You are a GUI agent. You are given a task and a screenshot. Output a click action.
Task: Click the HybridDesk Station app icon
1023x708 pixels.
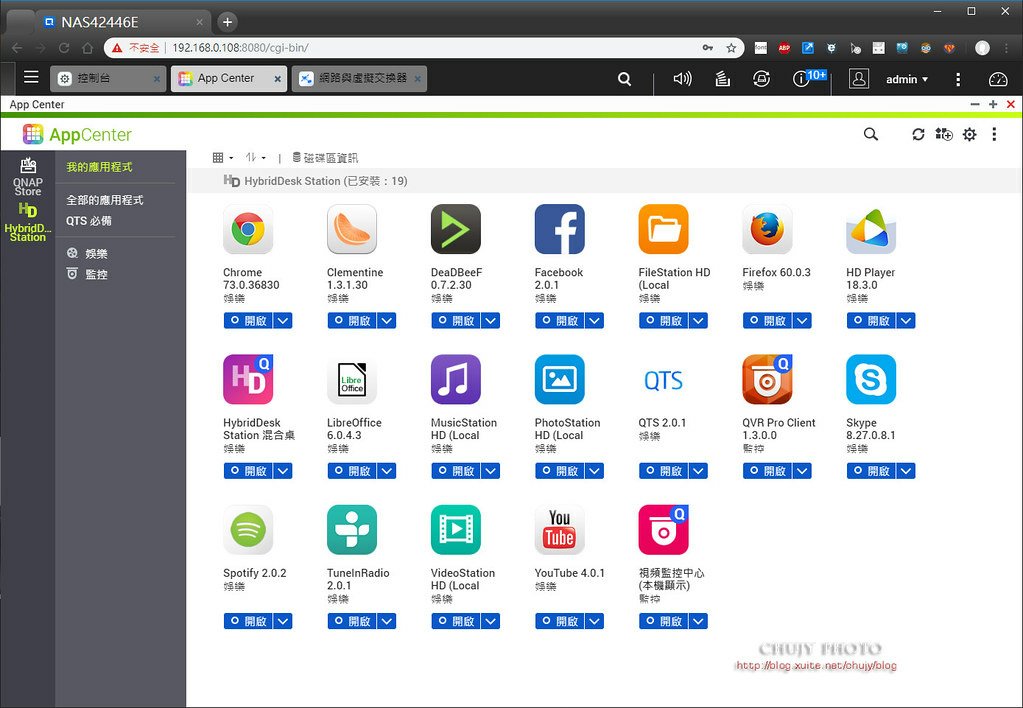click(248, 379)
